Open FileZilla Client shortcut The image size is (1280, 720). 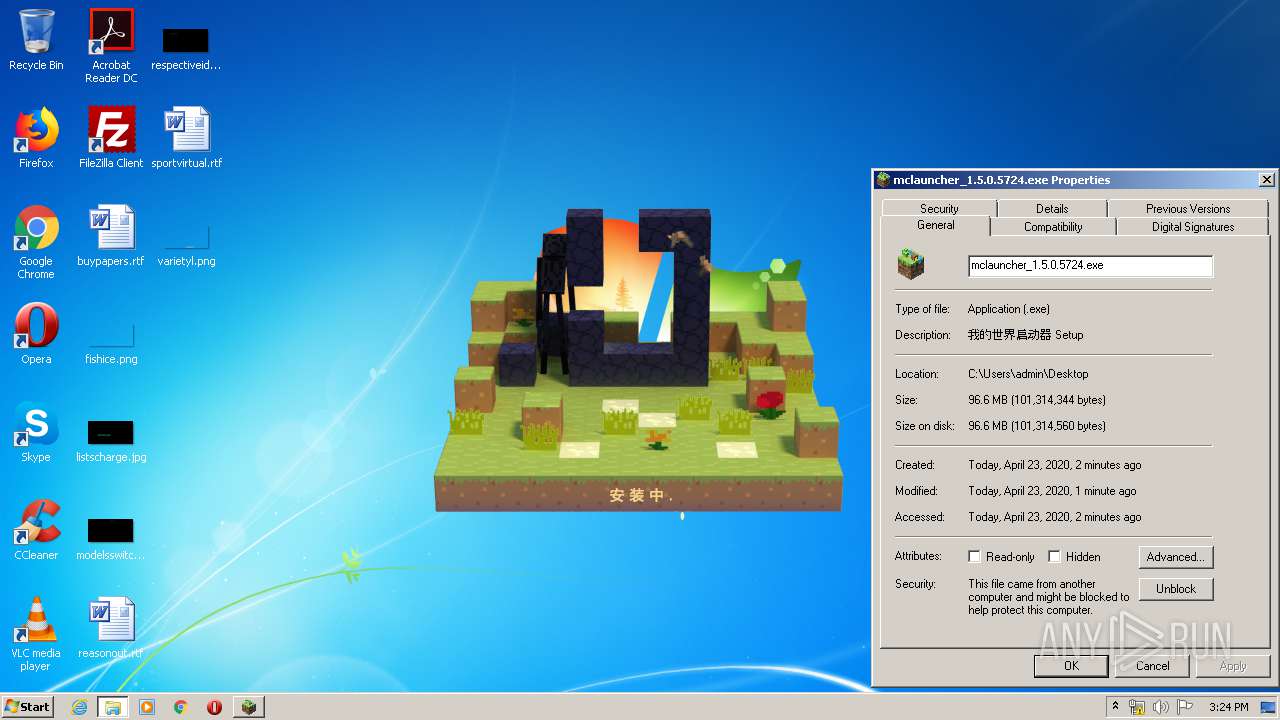pos(111,138)
